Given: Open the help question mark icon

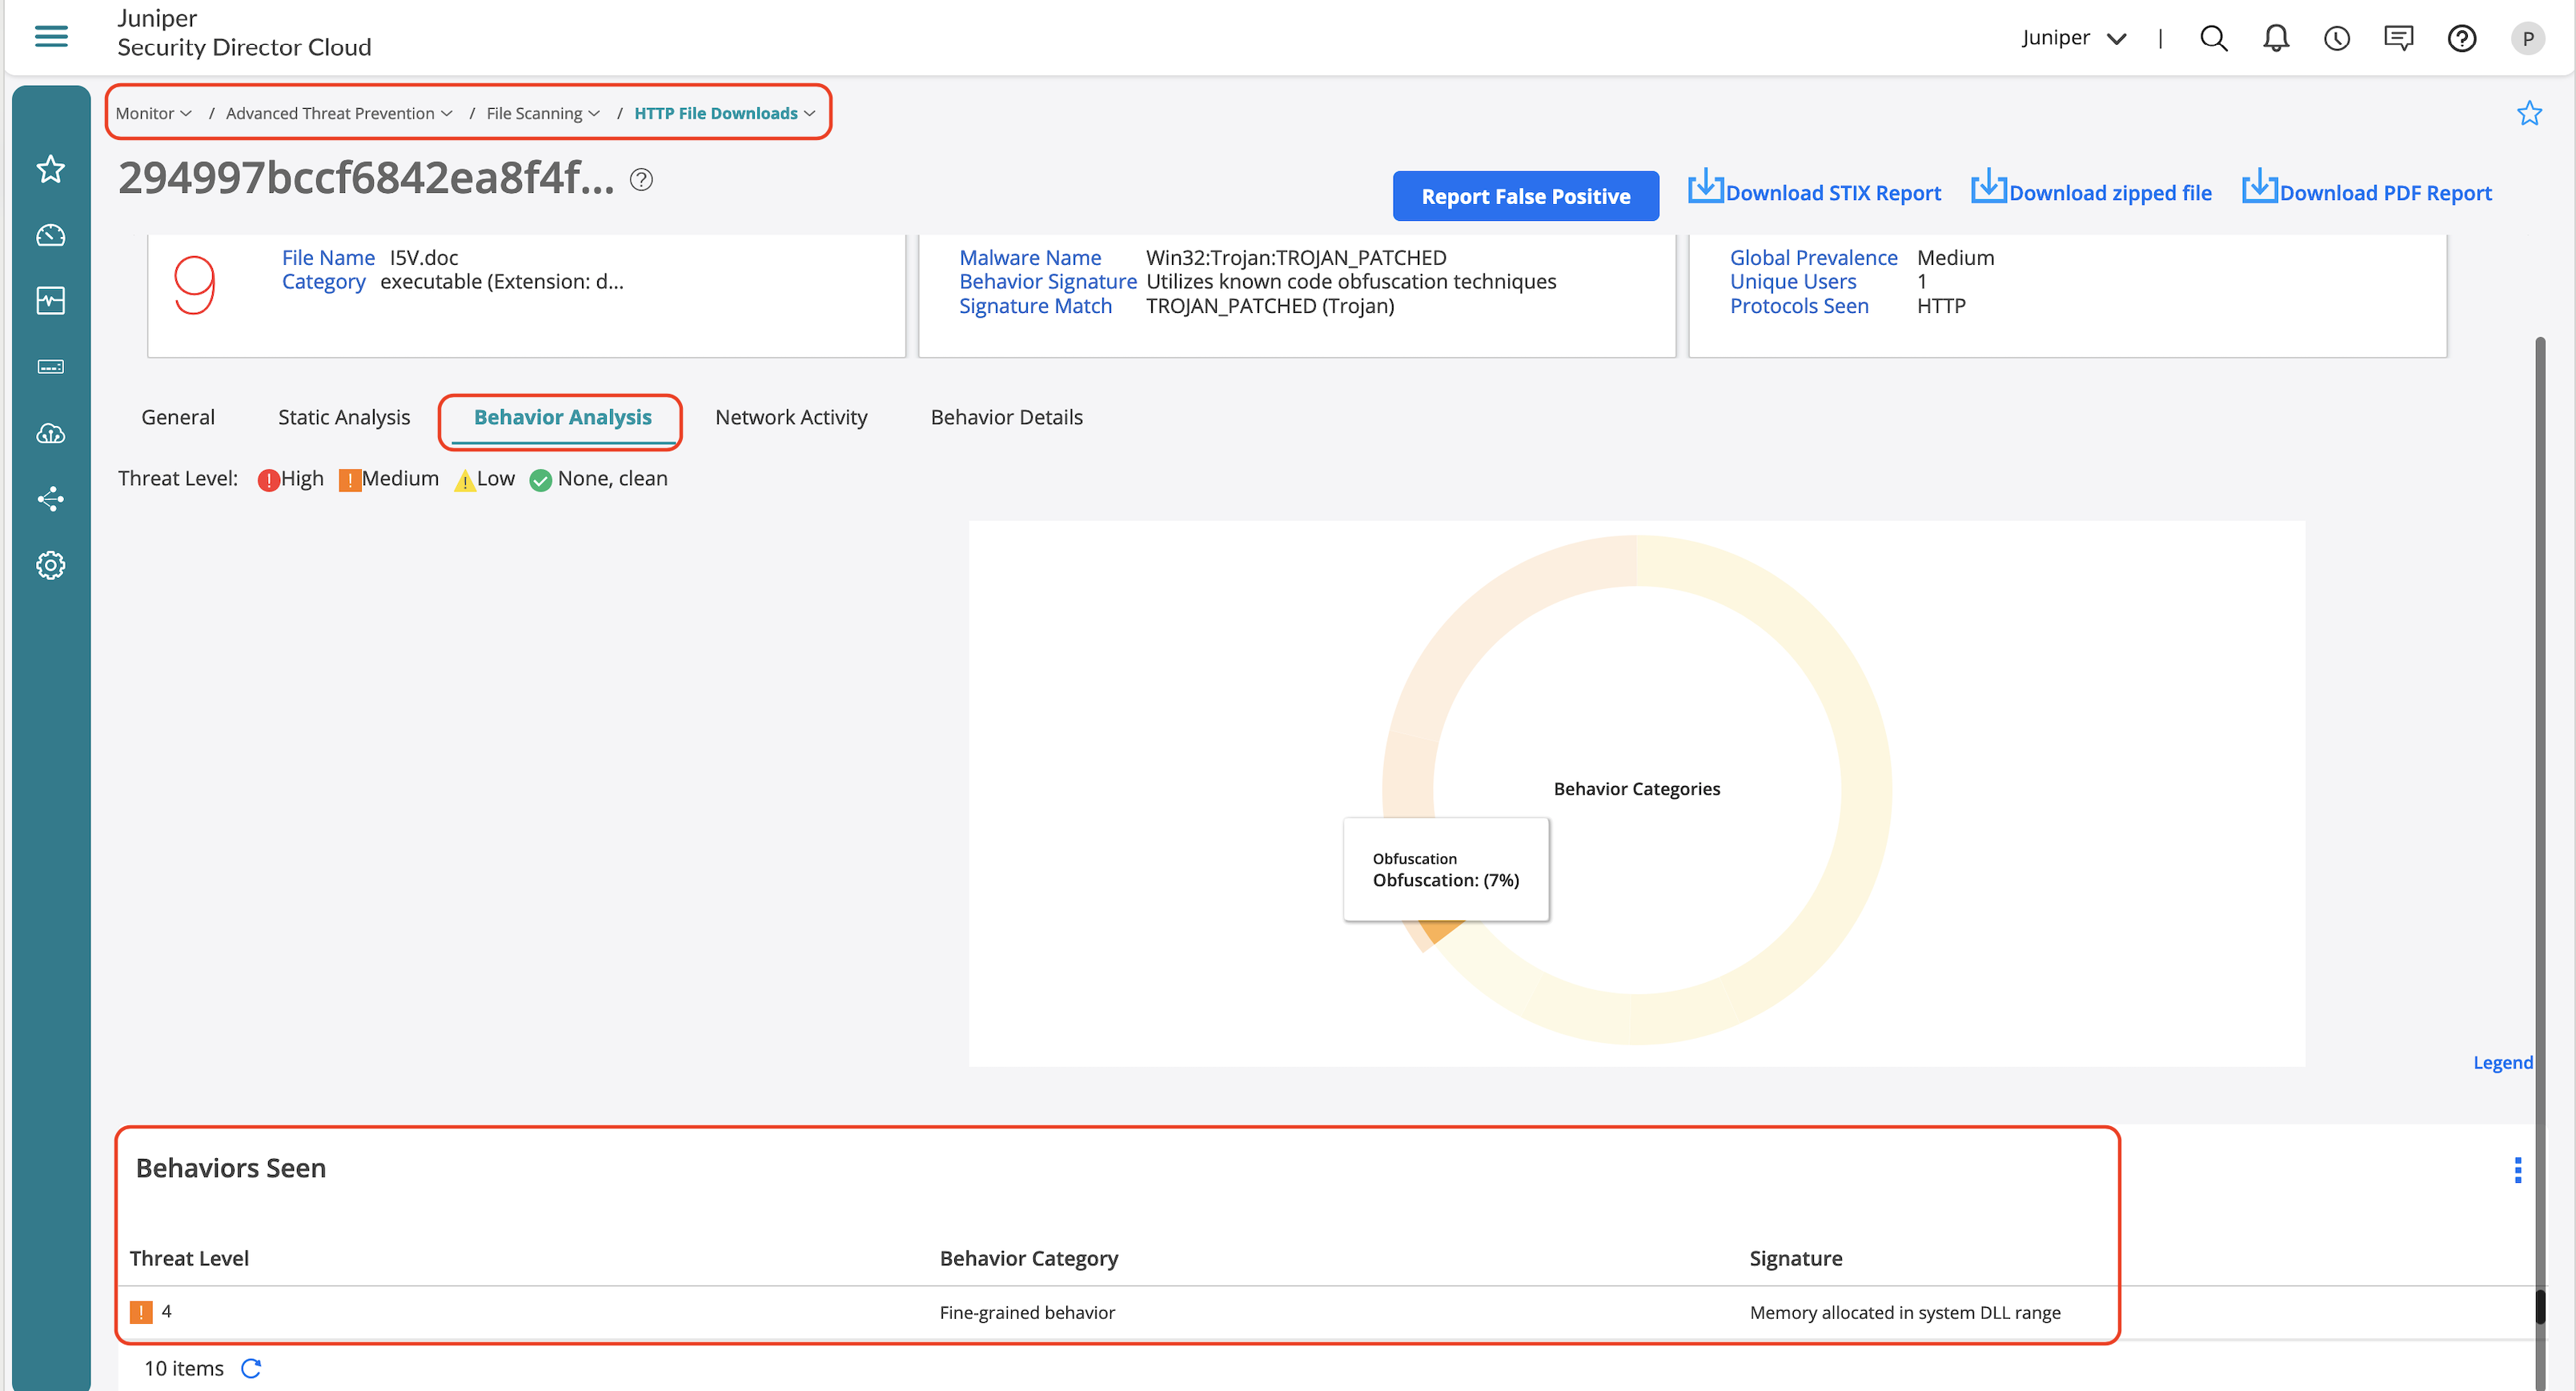Looking at the screenshot, I should pos(2461,38).
